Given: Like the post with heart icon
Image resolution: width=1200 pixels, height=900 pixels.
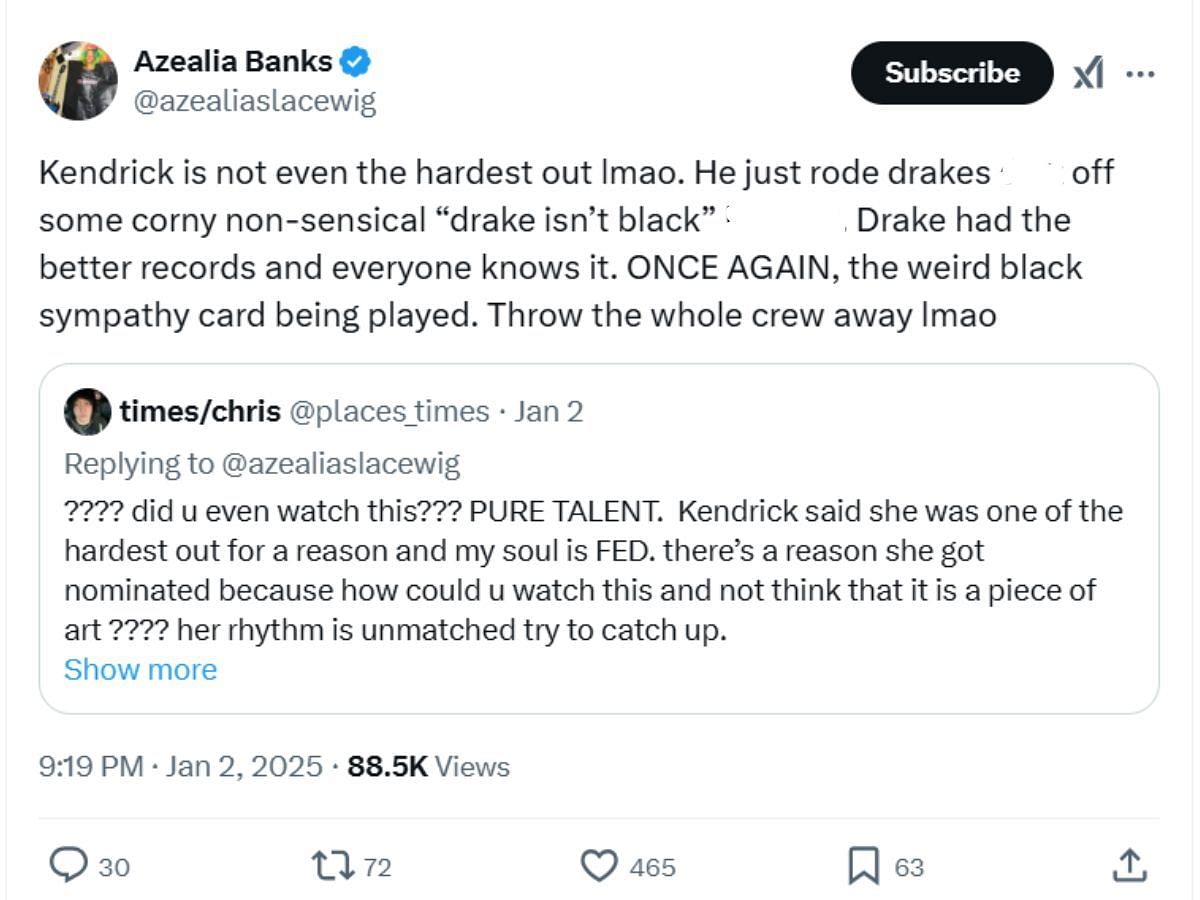Looking at the screenshot, I should (599, 866).
